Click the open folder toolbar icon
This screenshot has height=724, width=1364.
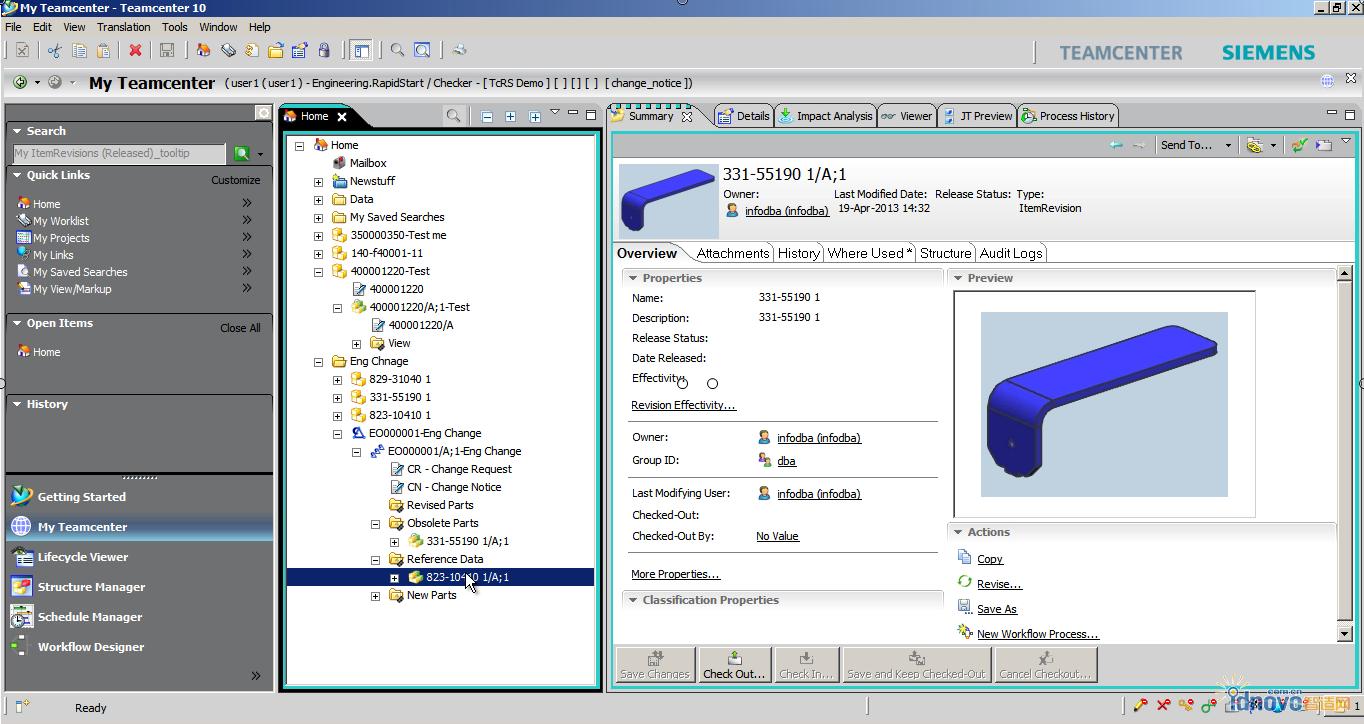point(275,50)
